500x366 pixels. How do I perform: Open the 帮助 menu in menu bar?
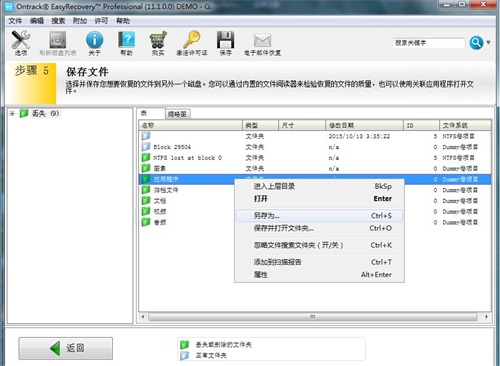click(123, 21)
